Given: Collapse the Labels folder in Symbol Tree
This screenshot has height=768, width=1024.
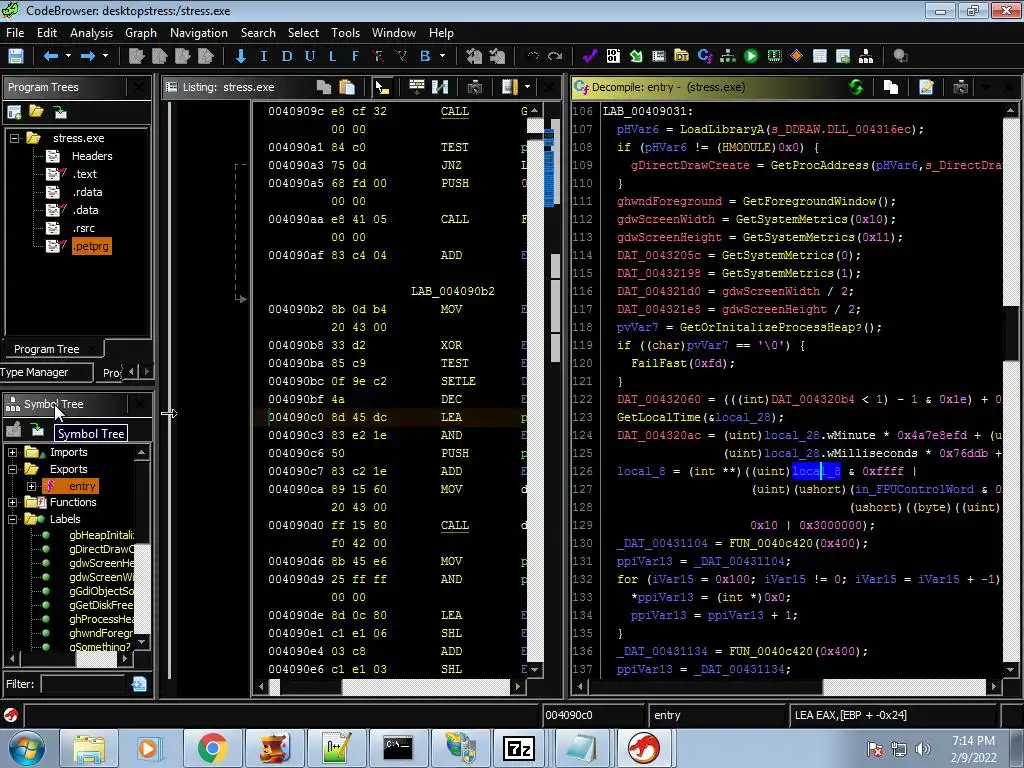Looking at the screenshot, I should click(12, 519).
